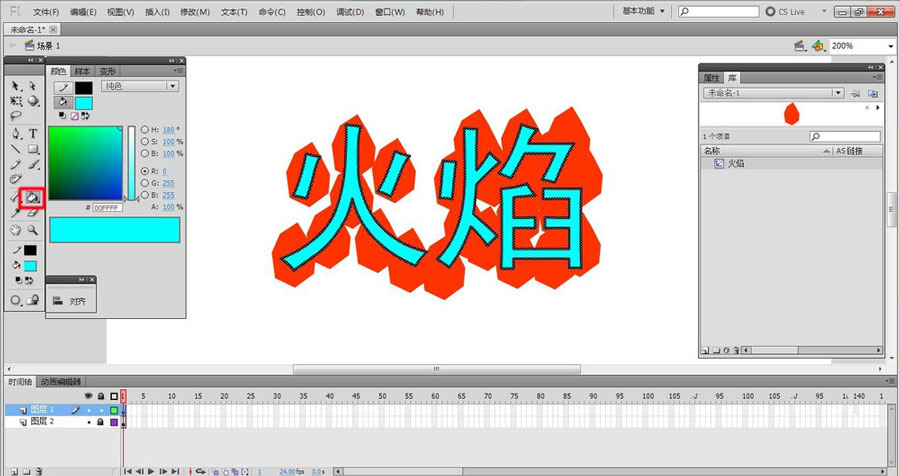This screenshot has height=476, width=900.
Task: Click the black stroke color swatch
Action: [84, 87]
